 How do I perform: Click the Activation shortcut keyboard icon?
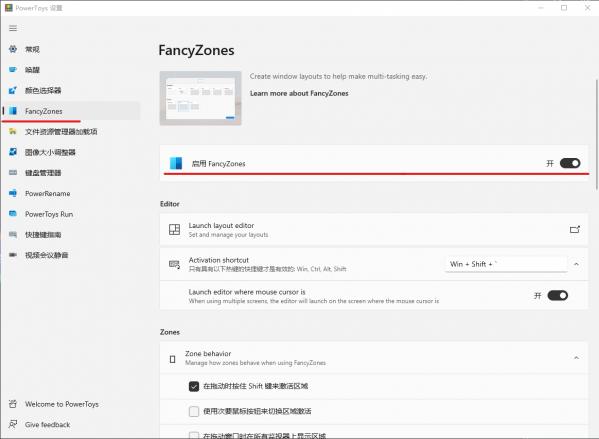(174, 264)
